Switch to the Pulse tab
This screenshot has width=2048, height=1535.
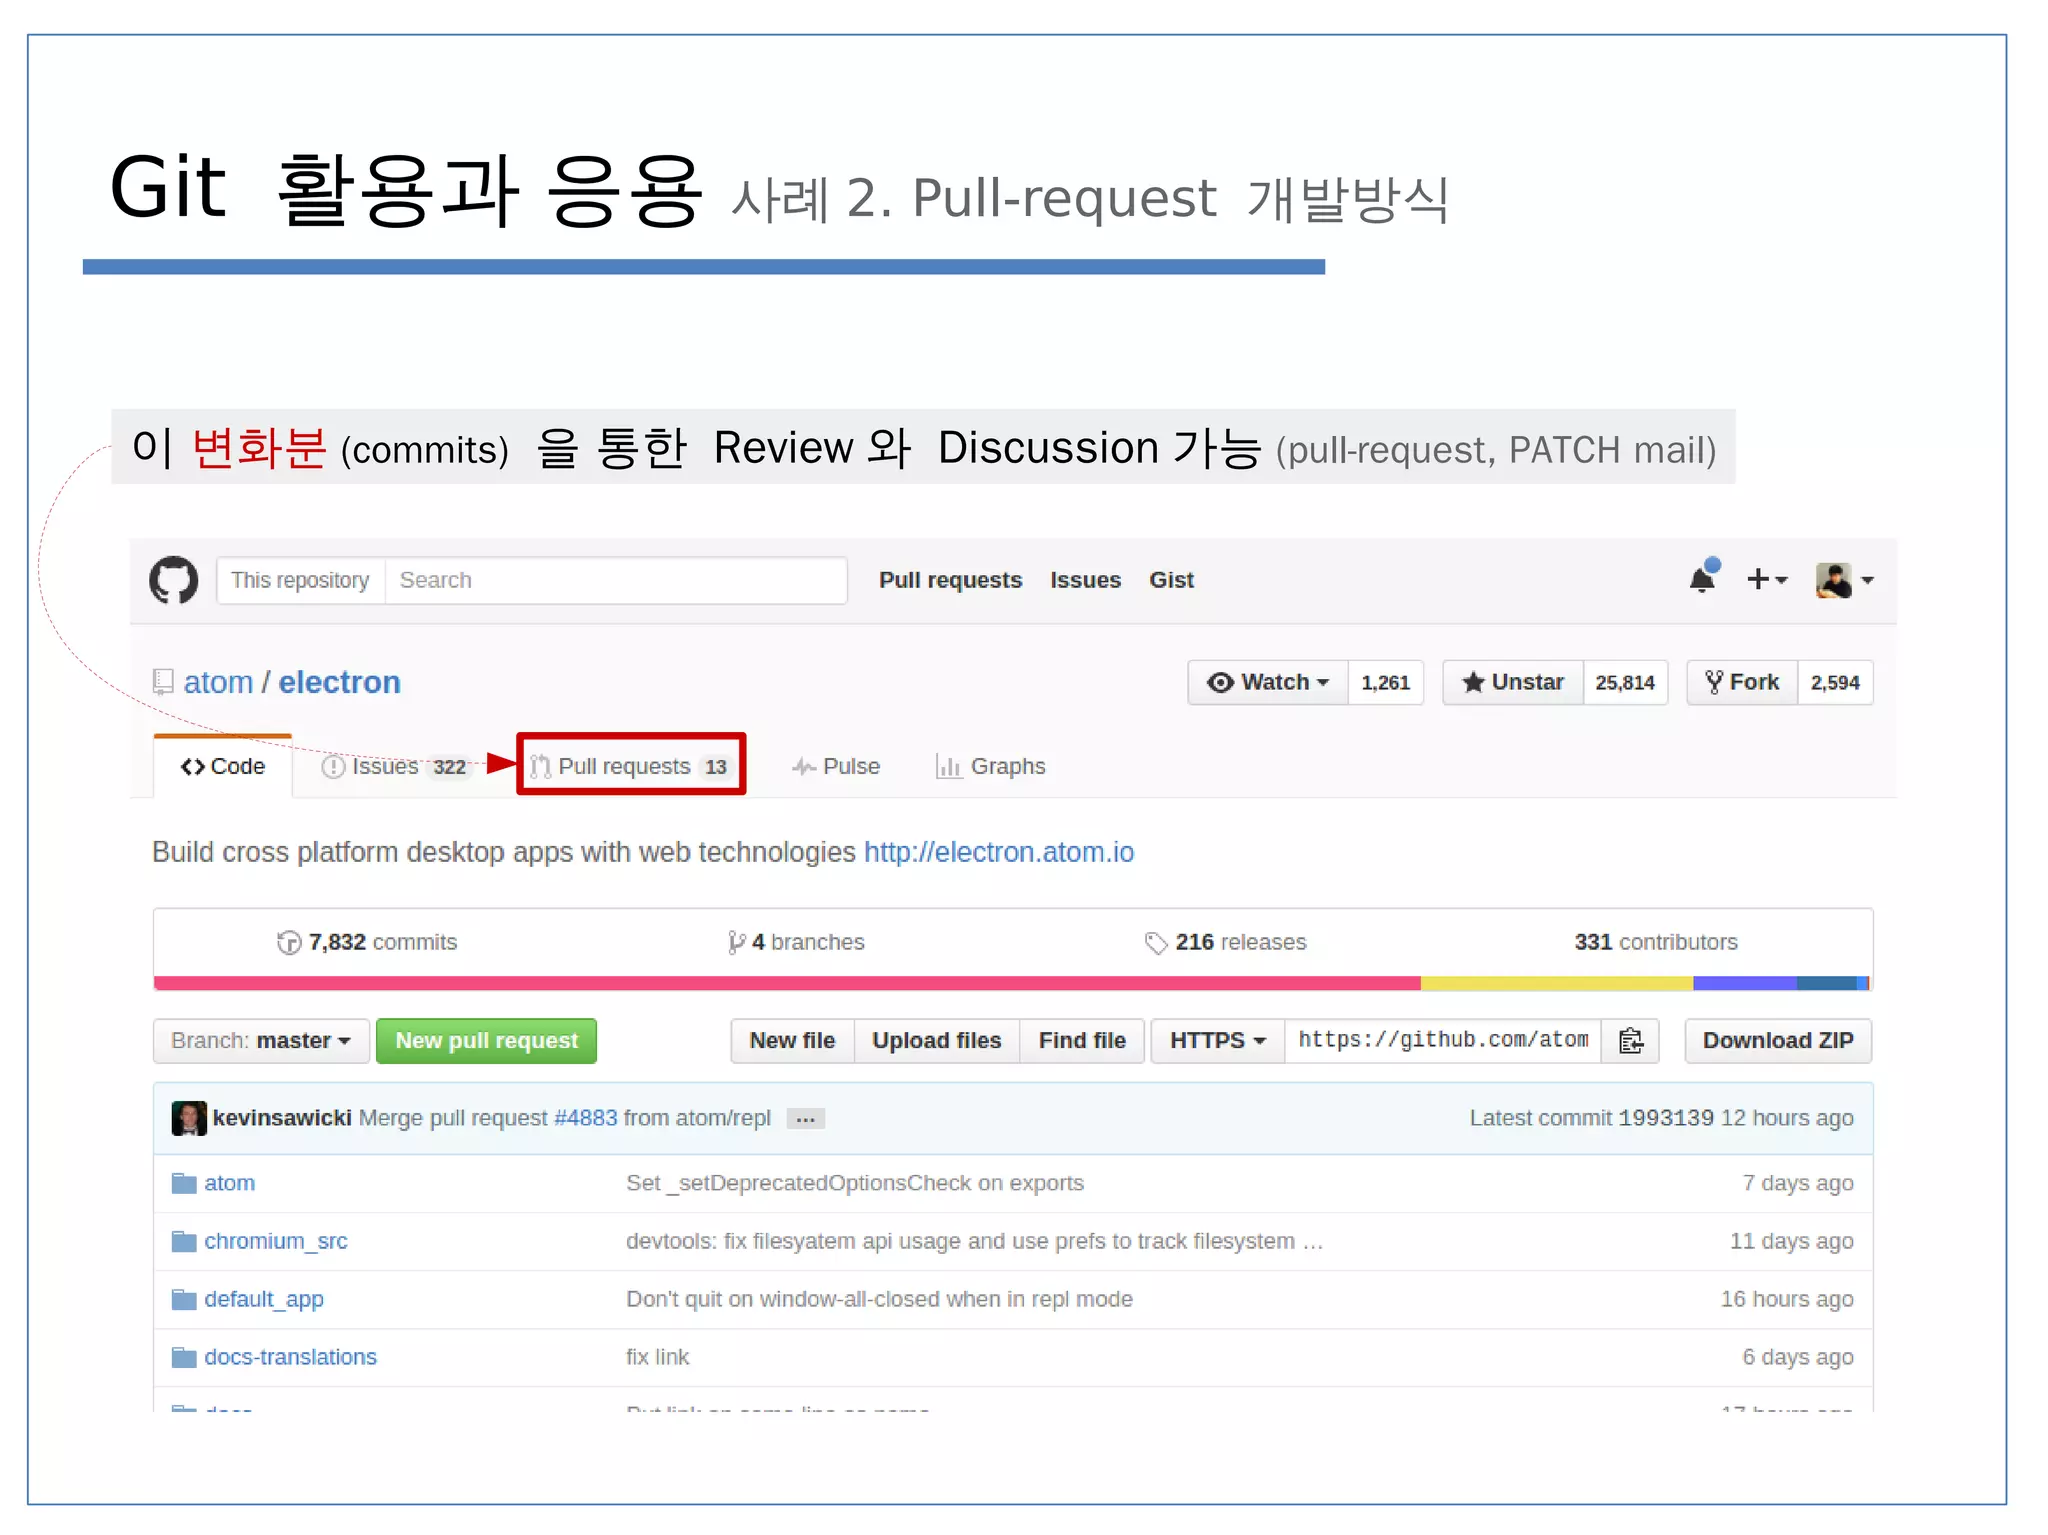click(836, 766)
